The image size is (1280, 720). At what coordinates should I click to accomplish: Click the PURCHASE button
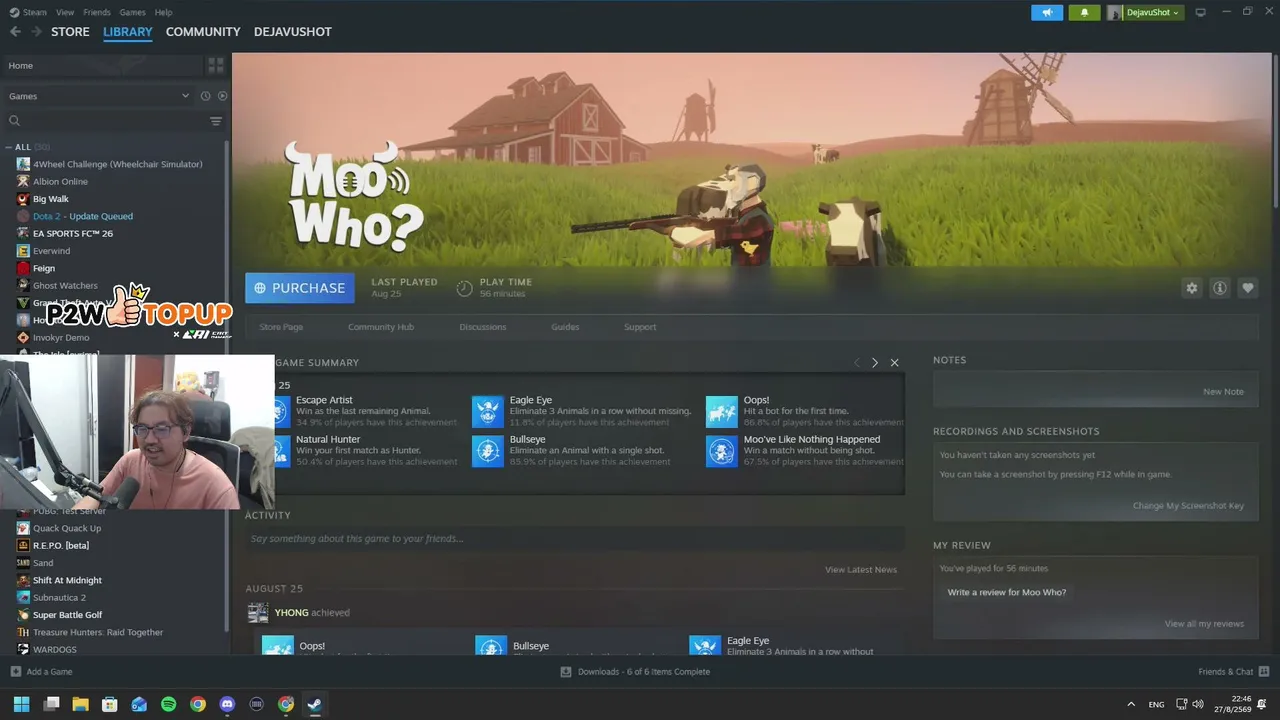tap(300, 288)
